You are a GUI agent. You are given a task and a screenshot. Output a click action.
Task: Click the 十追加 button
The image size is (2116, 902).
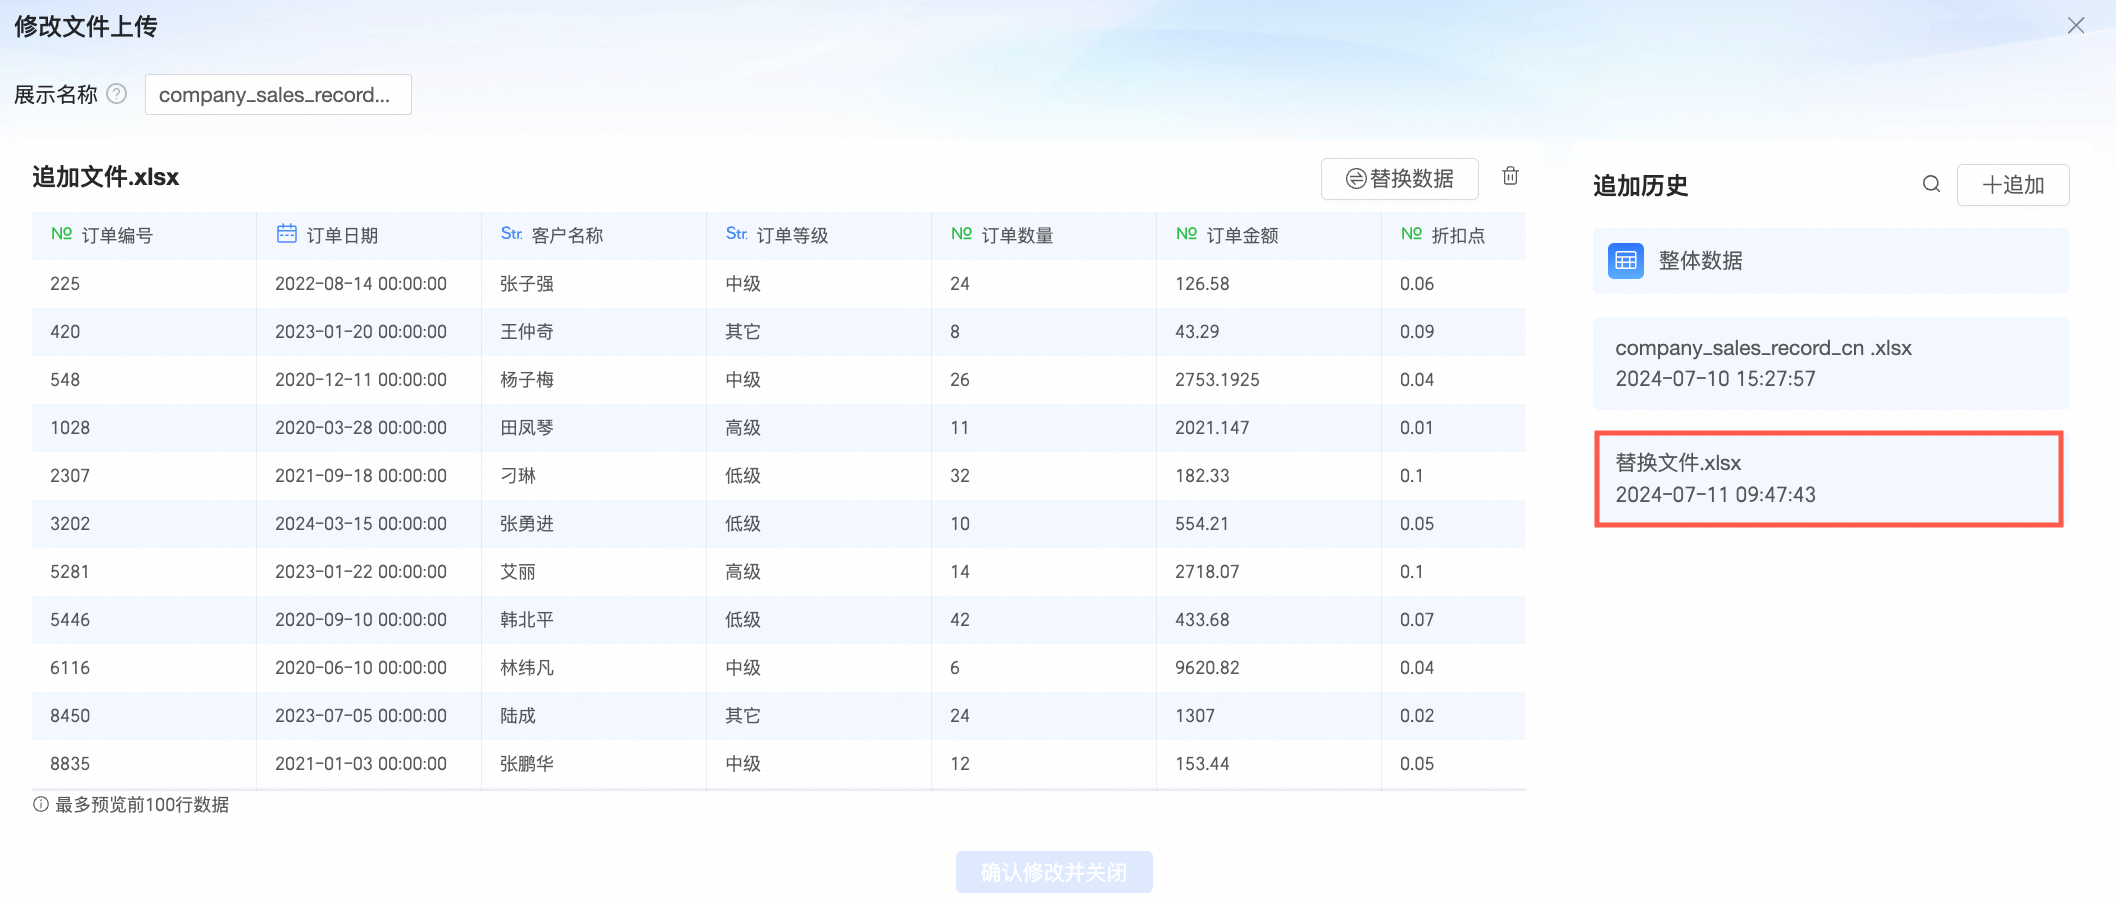(2013, 185)
